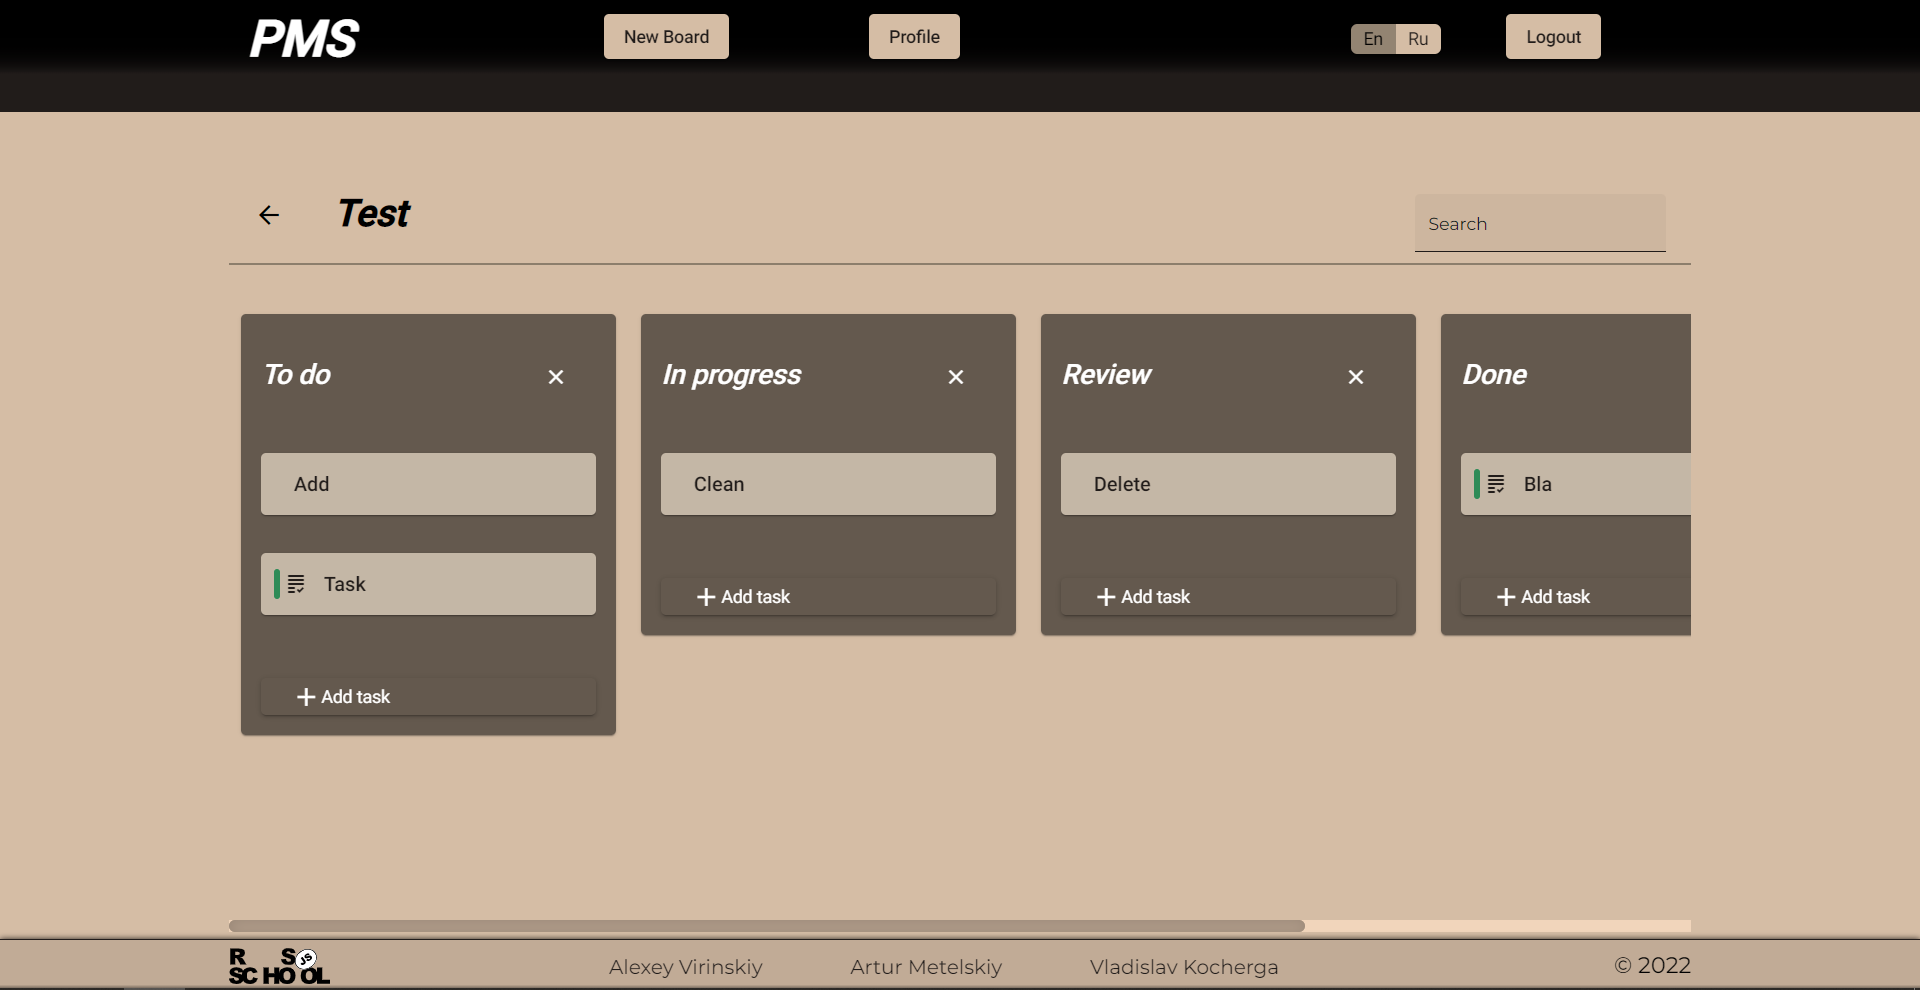
Task: Click the Search input field
Action: click(1540, 223)
